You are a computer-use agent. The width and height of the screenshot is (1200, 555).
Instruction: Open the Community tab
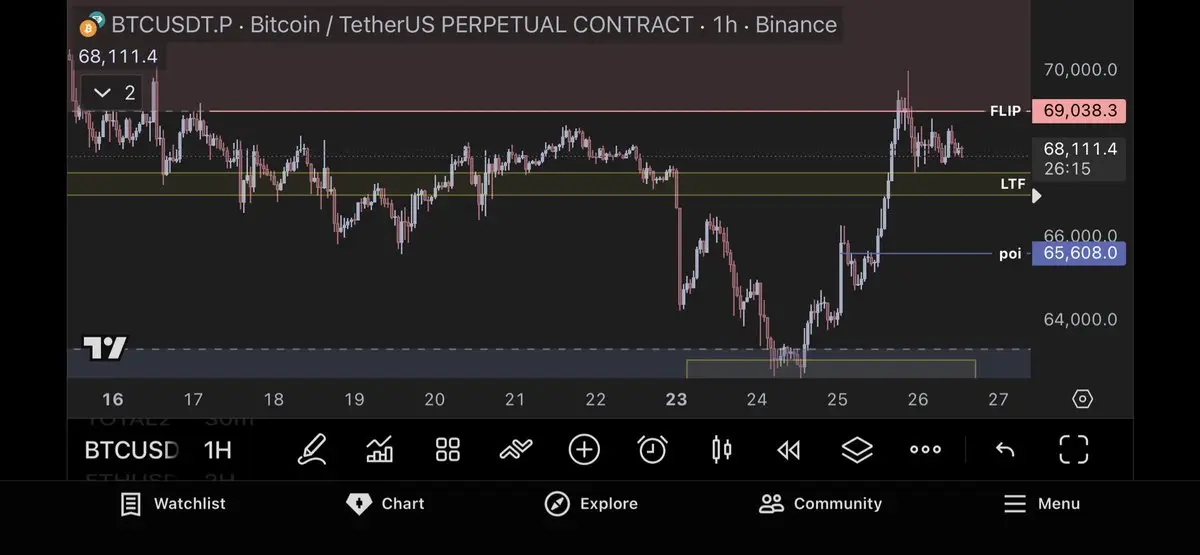820,504
